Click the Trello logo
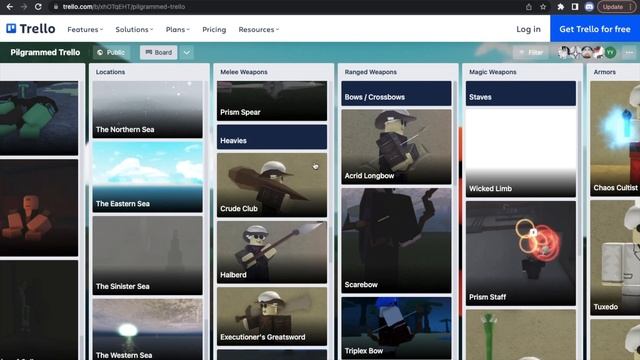 point(31,29)
